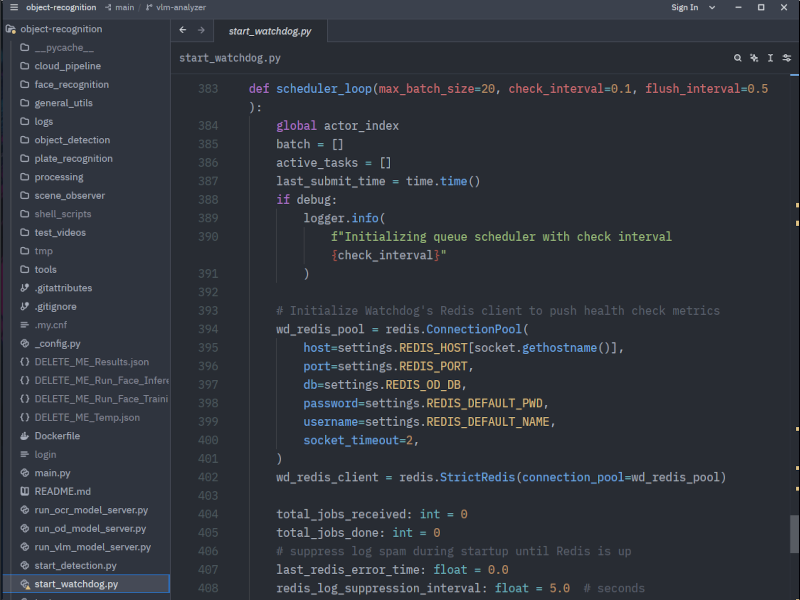Click the .gitattributes git icon
The width and height of the screenshot is (800, 600).
point(24,288)
